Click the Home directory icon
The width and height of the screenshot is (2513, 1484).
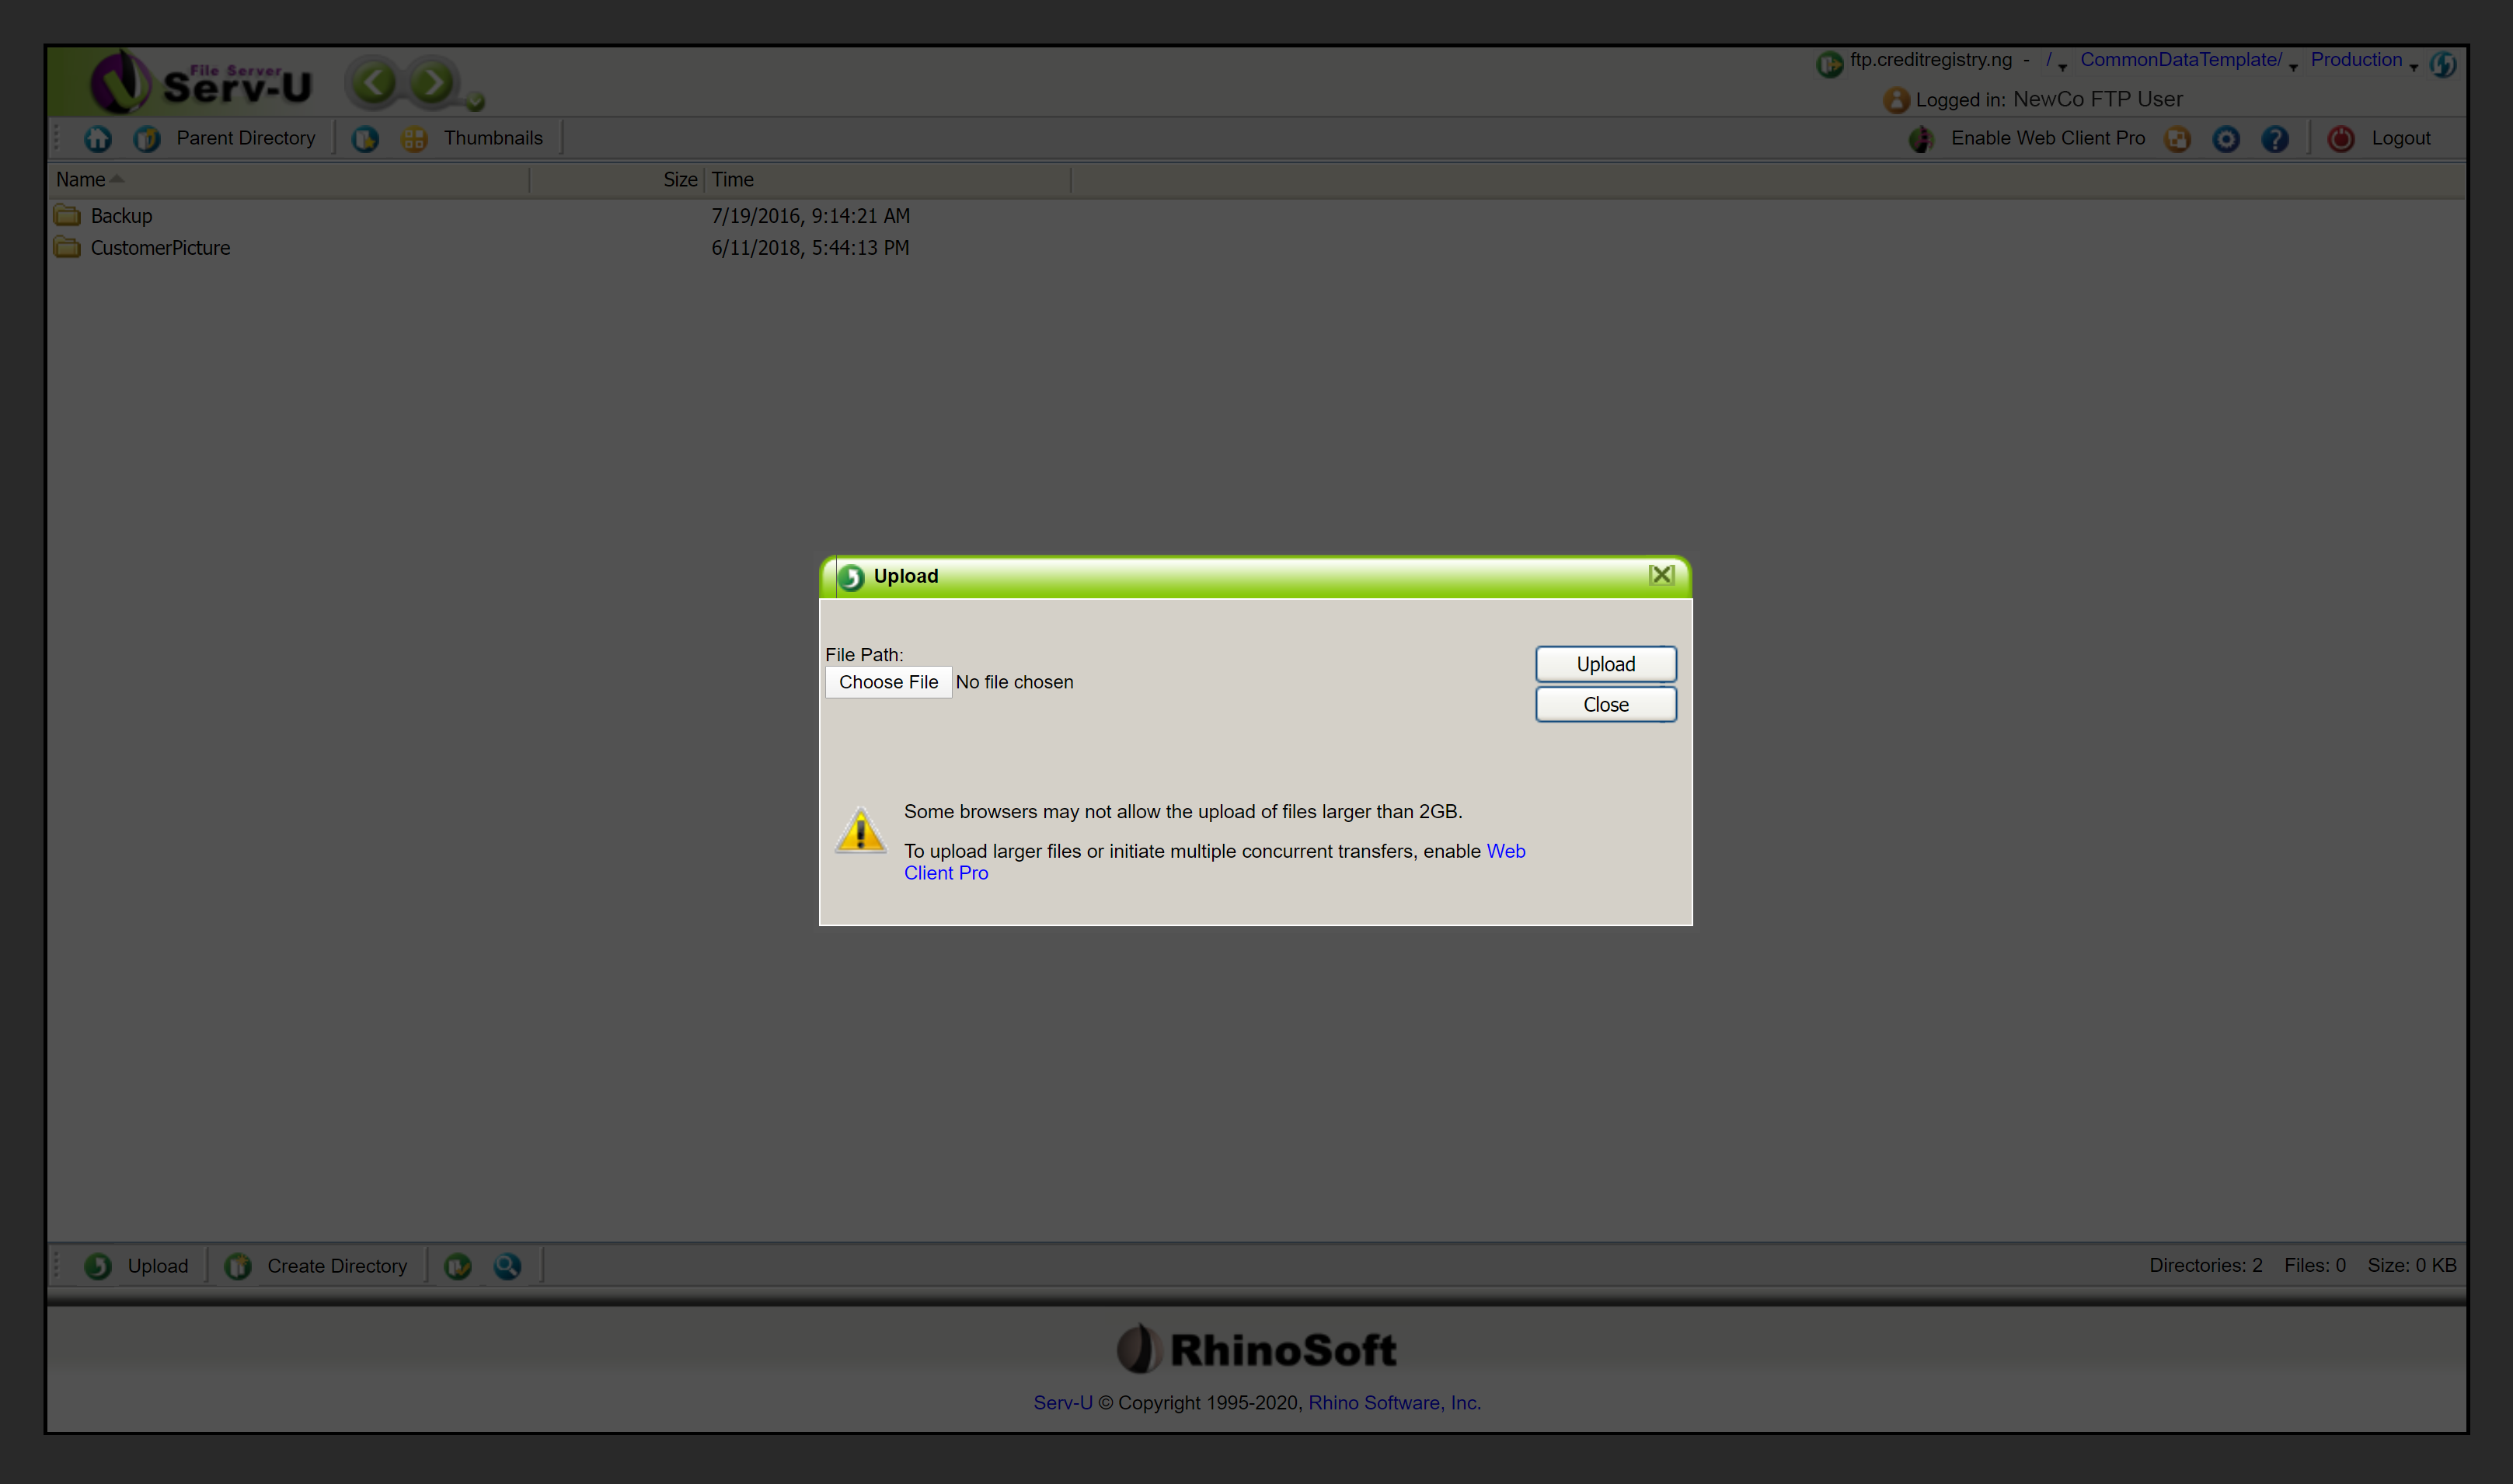pos(98,139)
